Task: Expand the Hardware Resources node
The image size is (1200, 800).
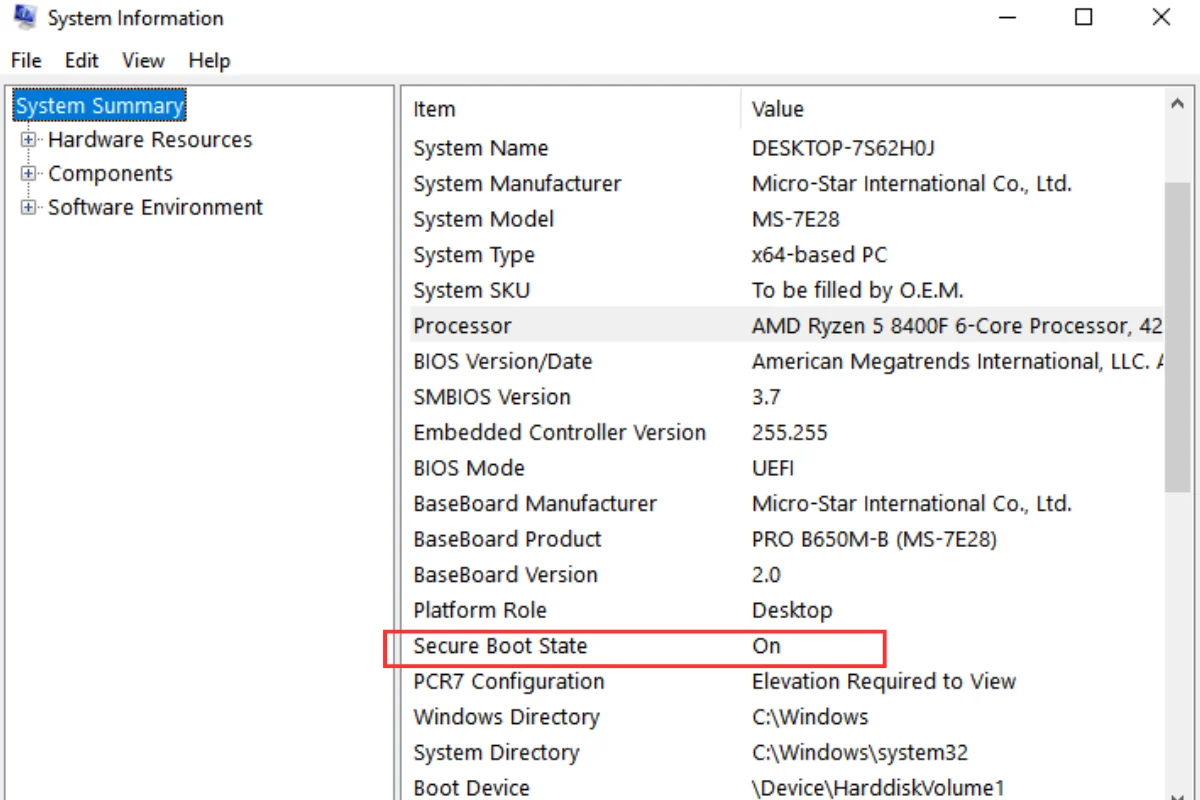Action: (x=29, y=140)
